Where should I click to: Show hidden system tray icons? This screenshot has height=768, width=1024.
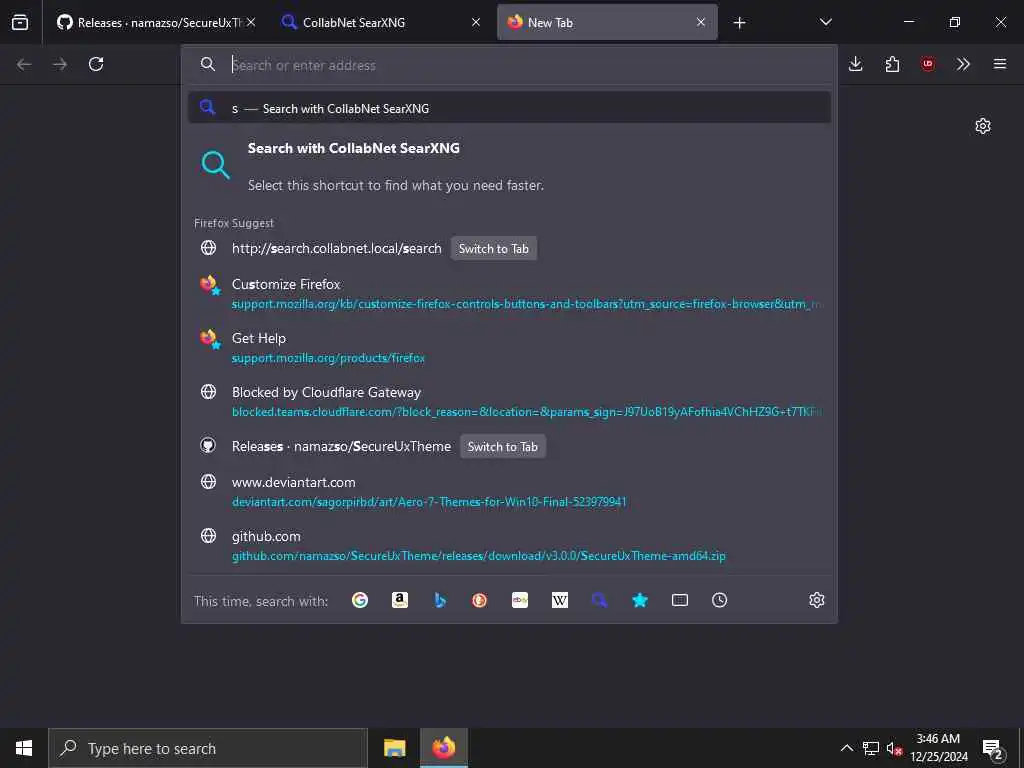pos(846,748)
